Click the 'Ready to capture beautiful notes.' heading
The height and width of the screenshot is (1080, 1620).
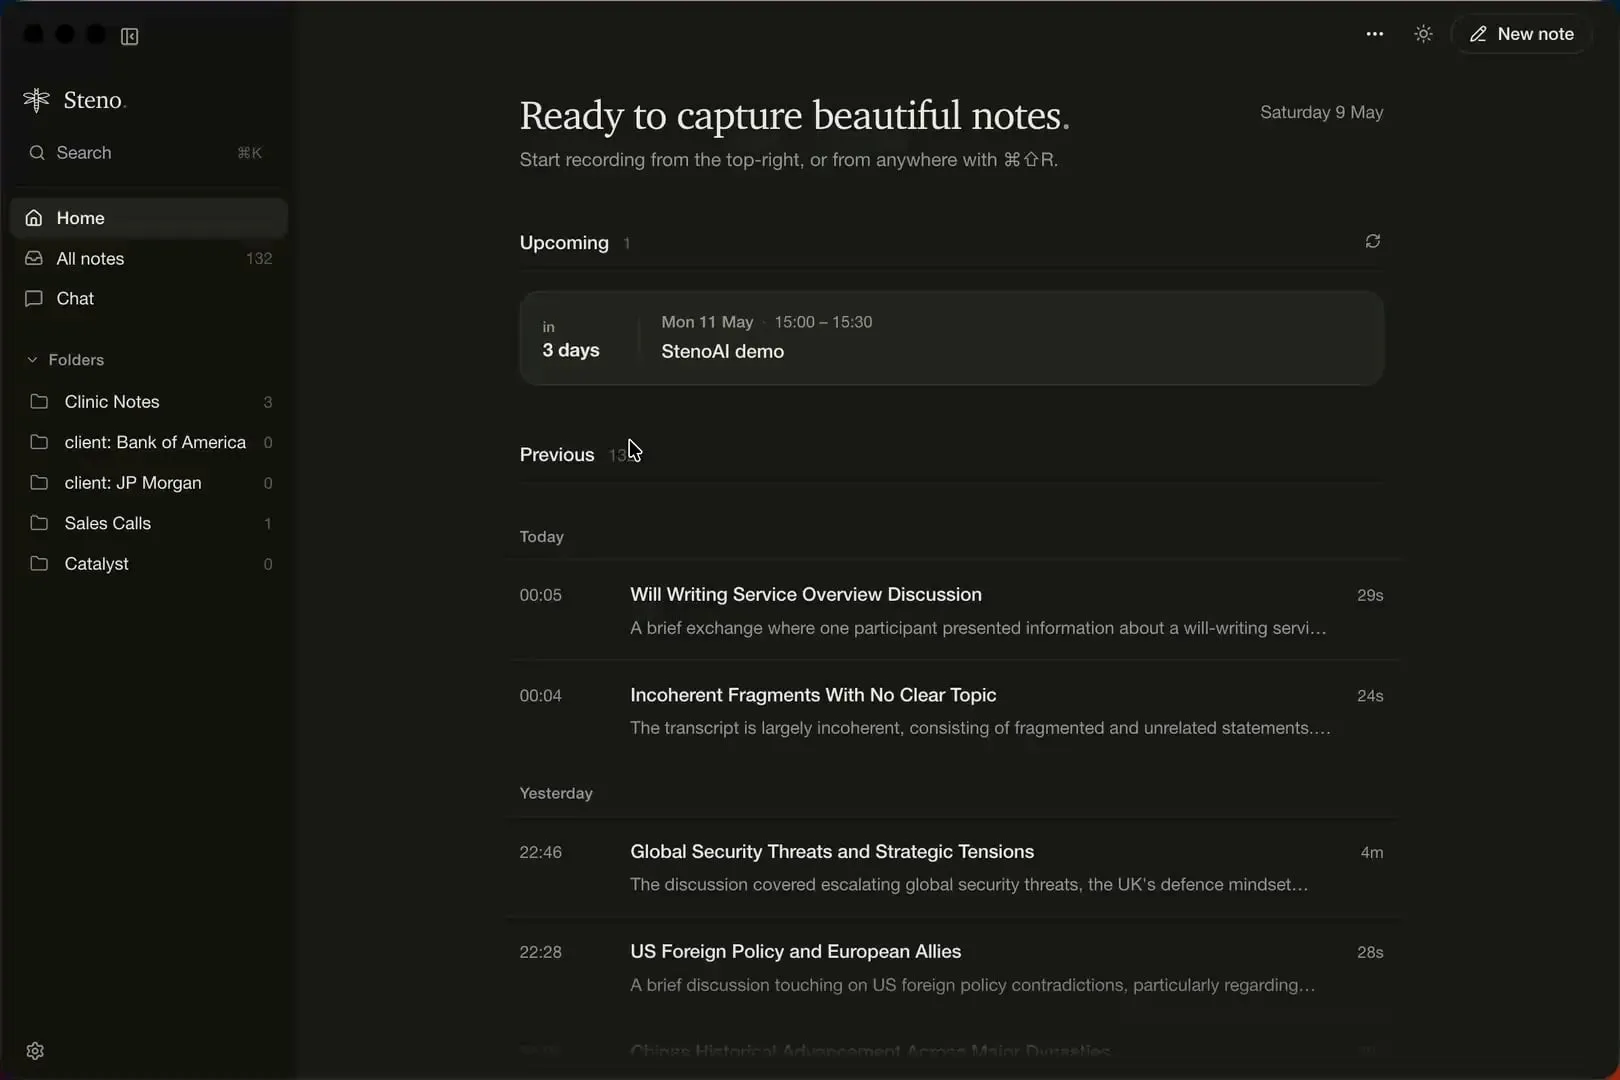[x=795, y=116]
